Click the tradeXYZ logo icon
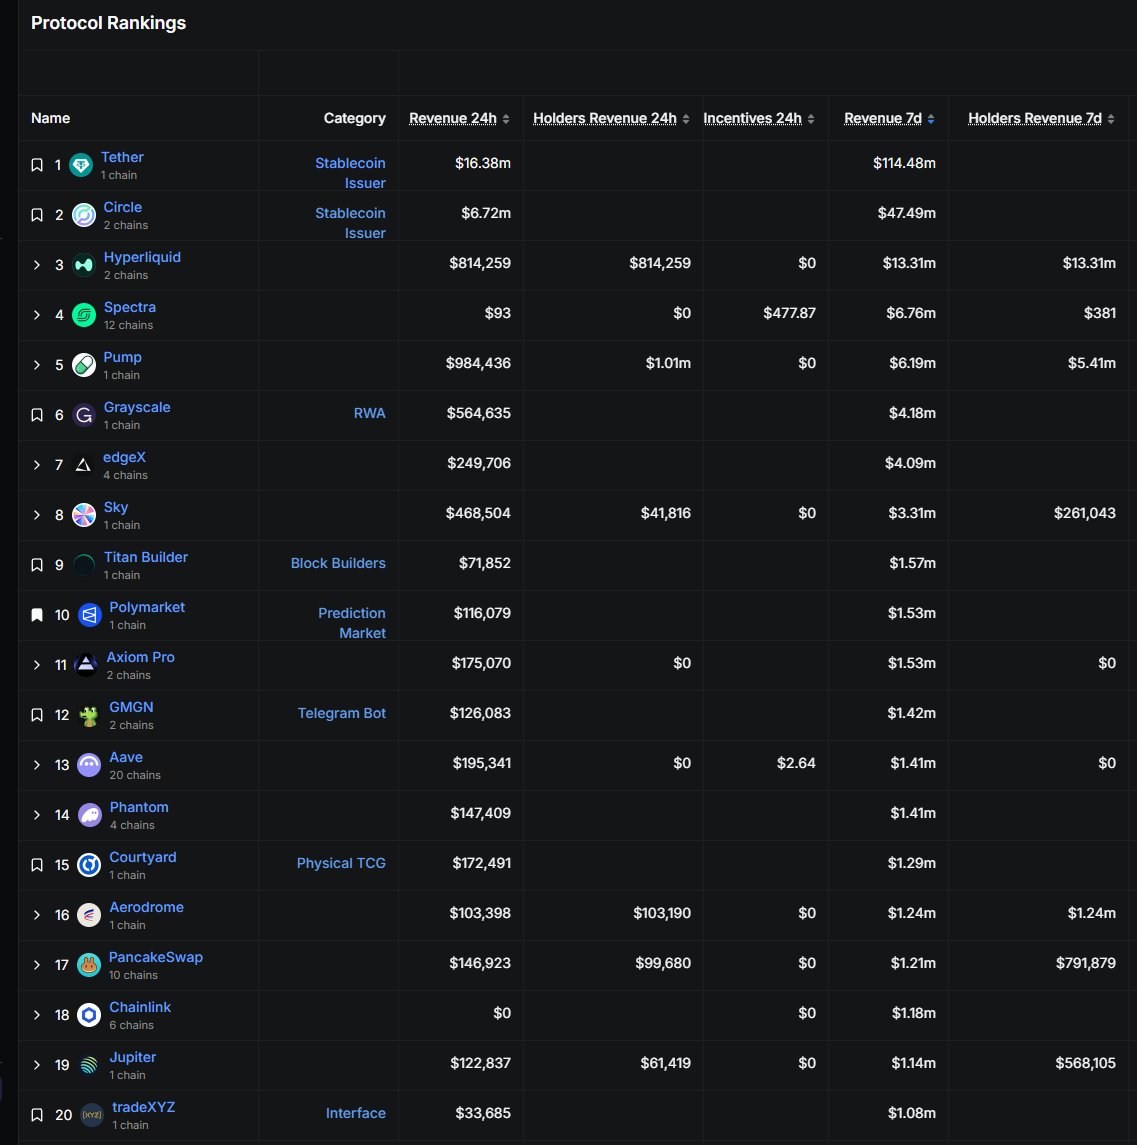1137x1145 pixels. (92, 1115)
